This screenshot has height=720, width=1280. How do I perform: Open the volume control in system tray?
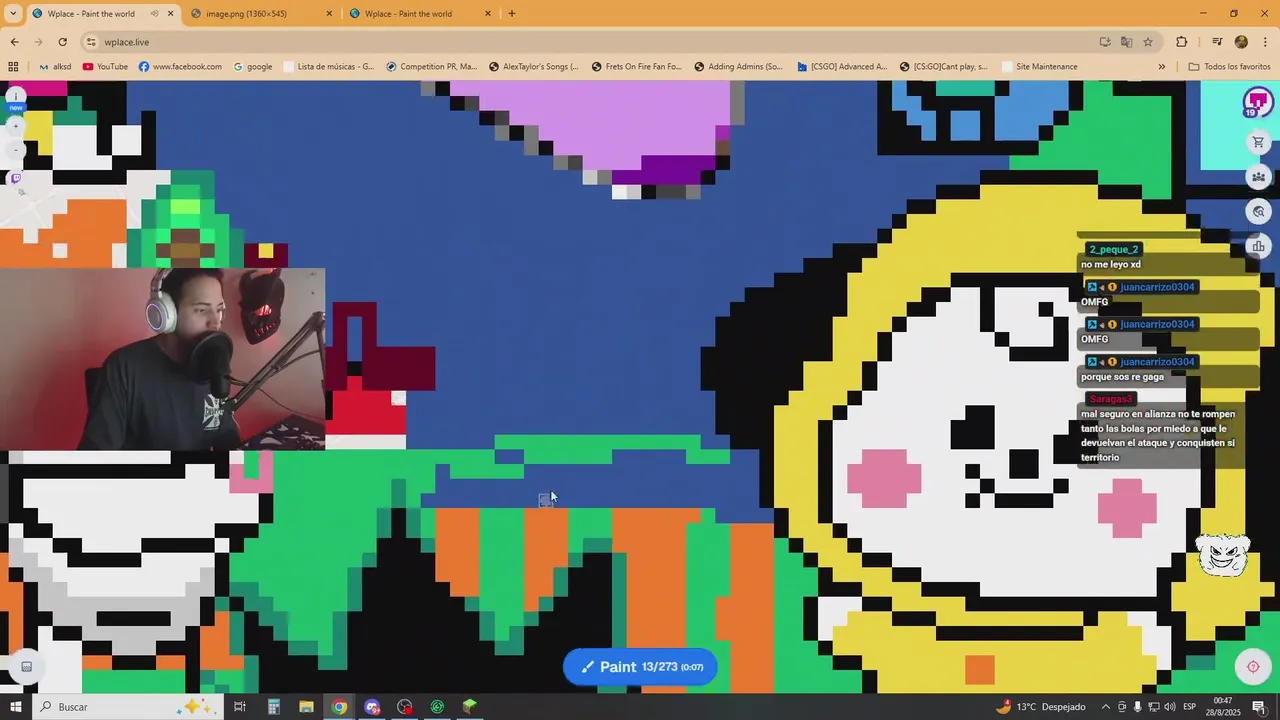(x=1169, y=707)
